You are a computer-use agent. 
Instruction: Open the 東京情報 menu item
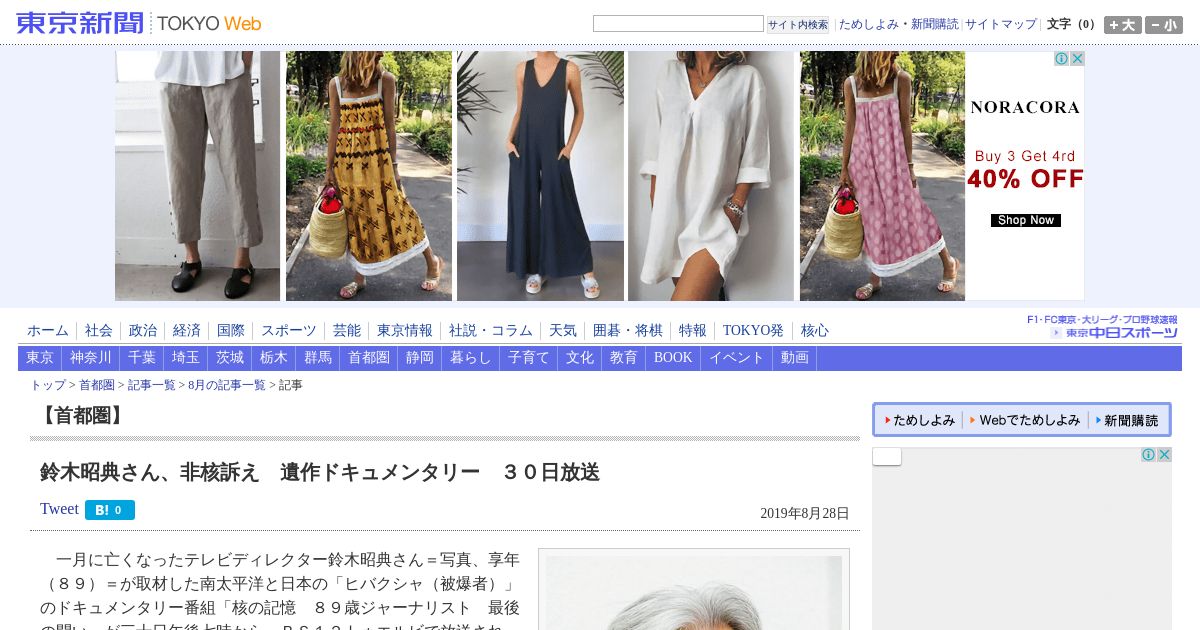[x=405, y=331]
